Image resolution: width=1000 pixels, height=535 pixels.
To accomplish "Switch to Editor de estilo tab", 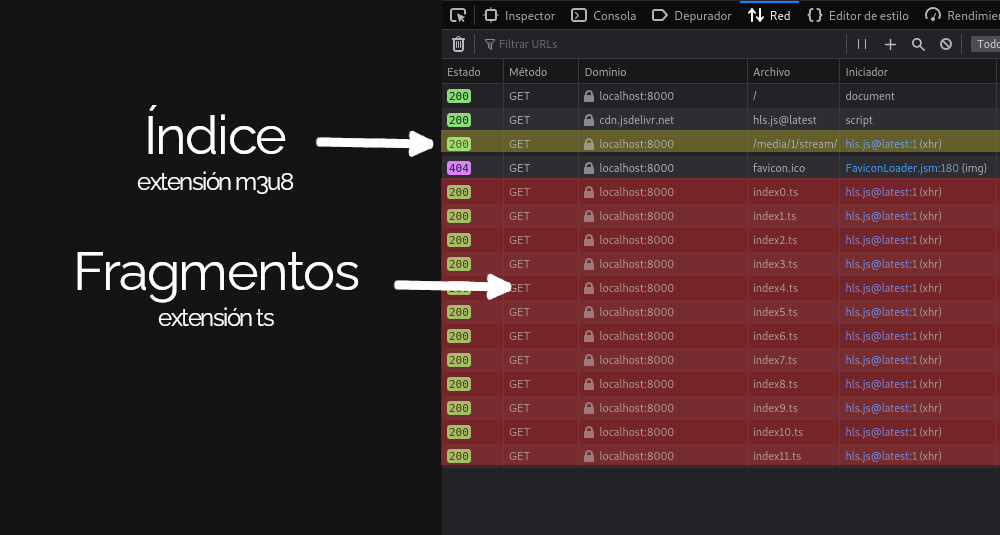I will pyautogui.click(x=858, y=15).
